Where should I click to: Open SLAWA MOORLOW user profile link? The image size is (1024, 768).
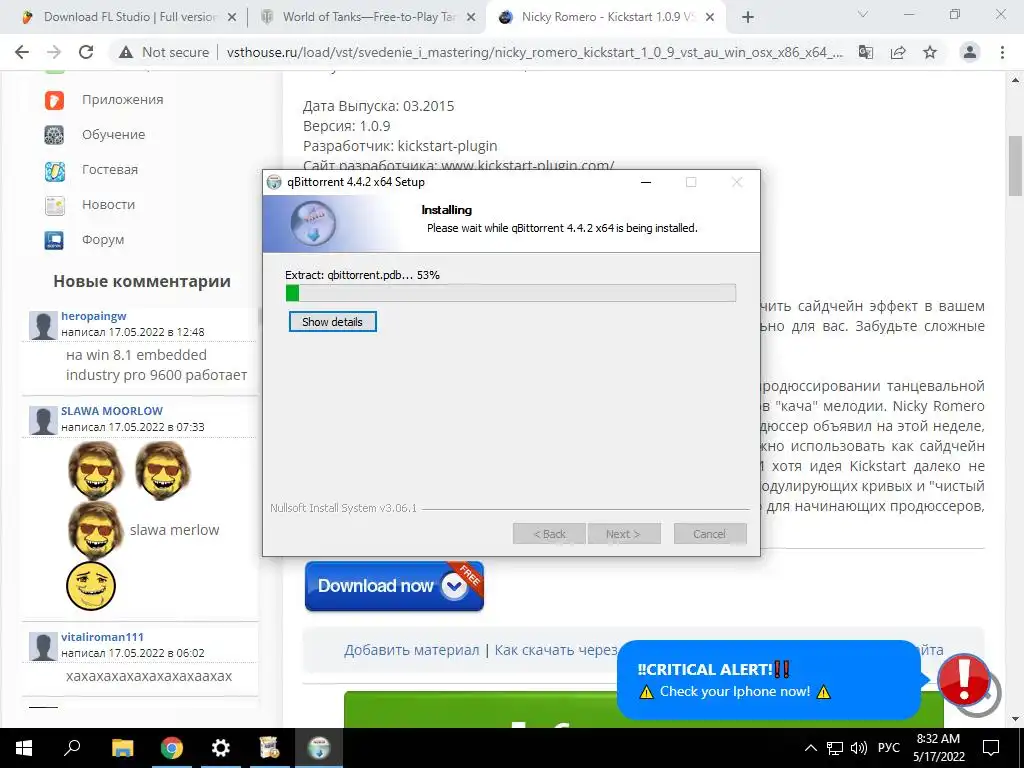point(112,411)
